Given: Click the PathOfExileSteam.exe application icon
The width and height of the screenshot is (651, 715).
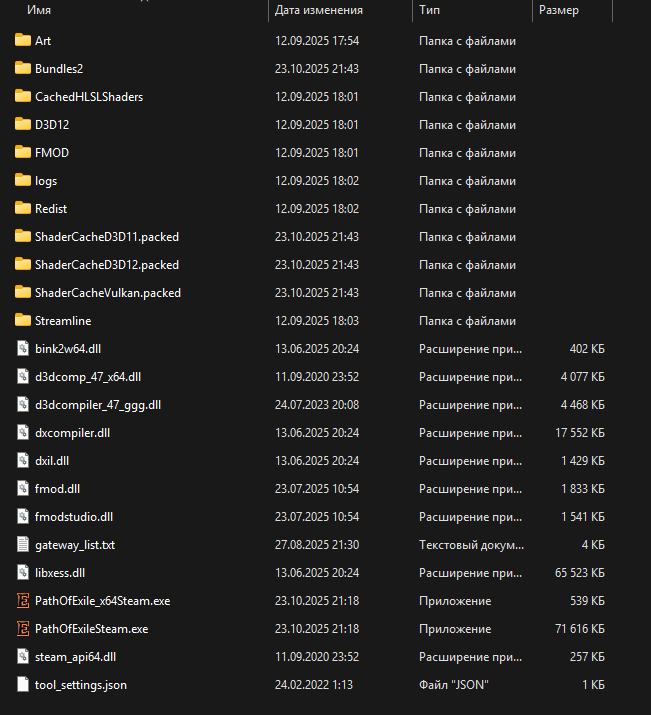Looking at the screenshot, I should pyautogui.click(x=23, y=628).
